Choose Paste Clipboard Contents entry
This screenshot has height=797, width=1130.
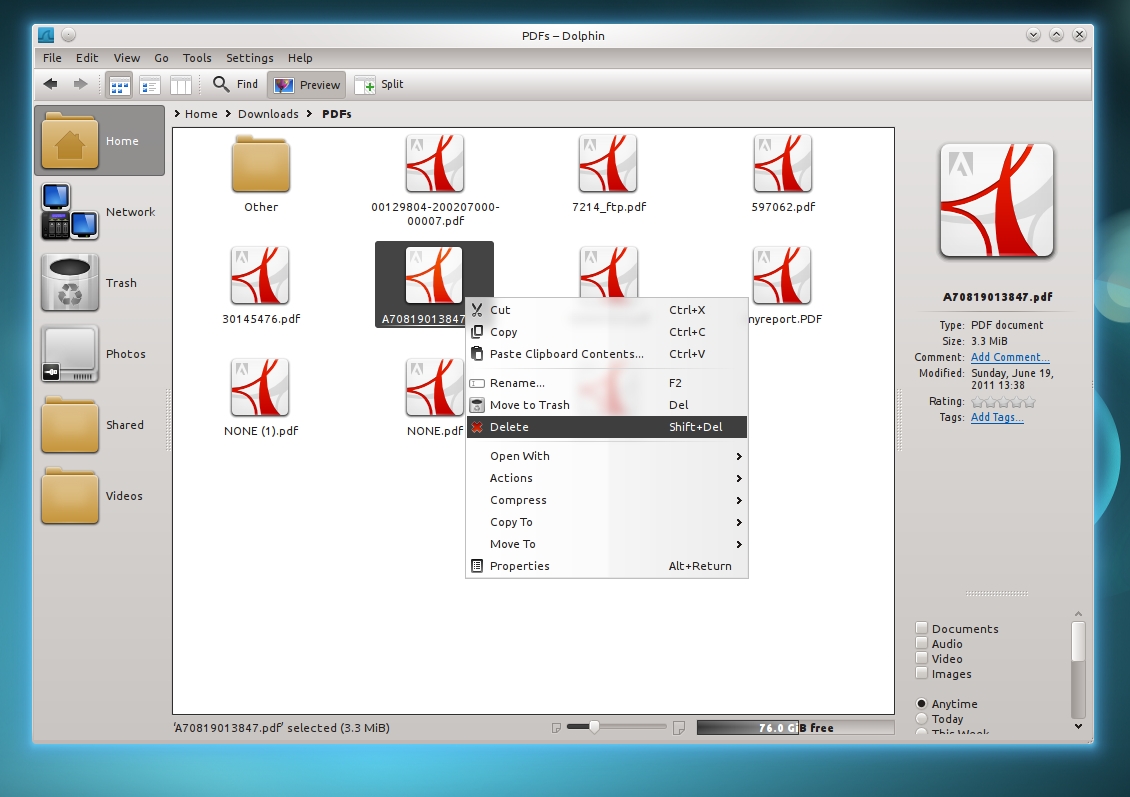pos(607,354)
